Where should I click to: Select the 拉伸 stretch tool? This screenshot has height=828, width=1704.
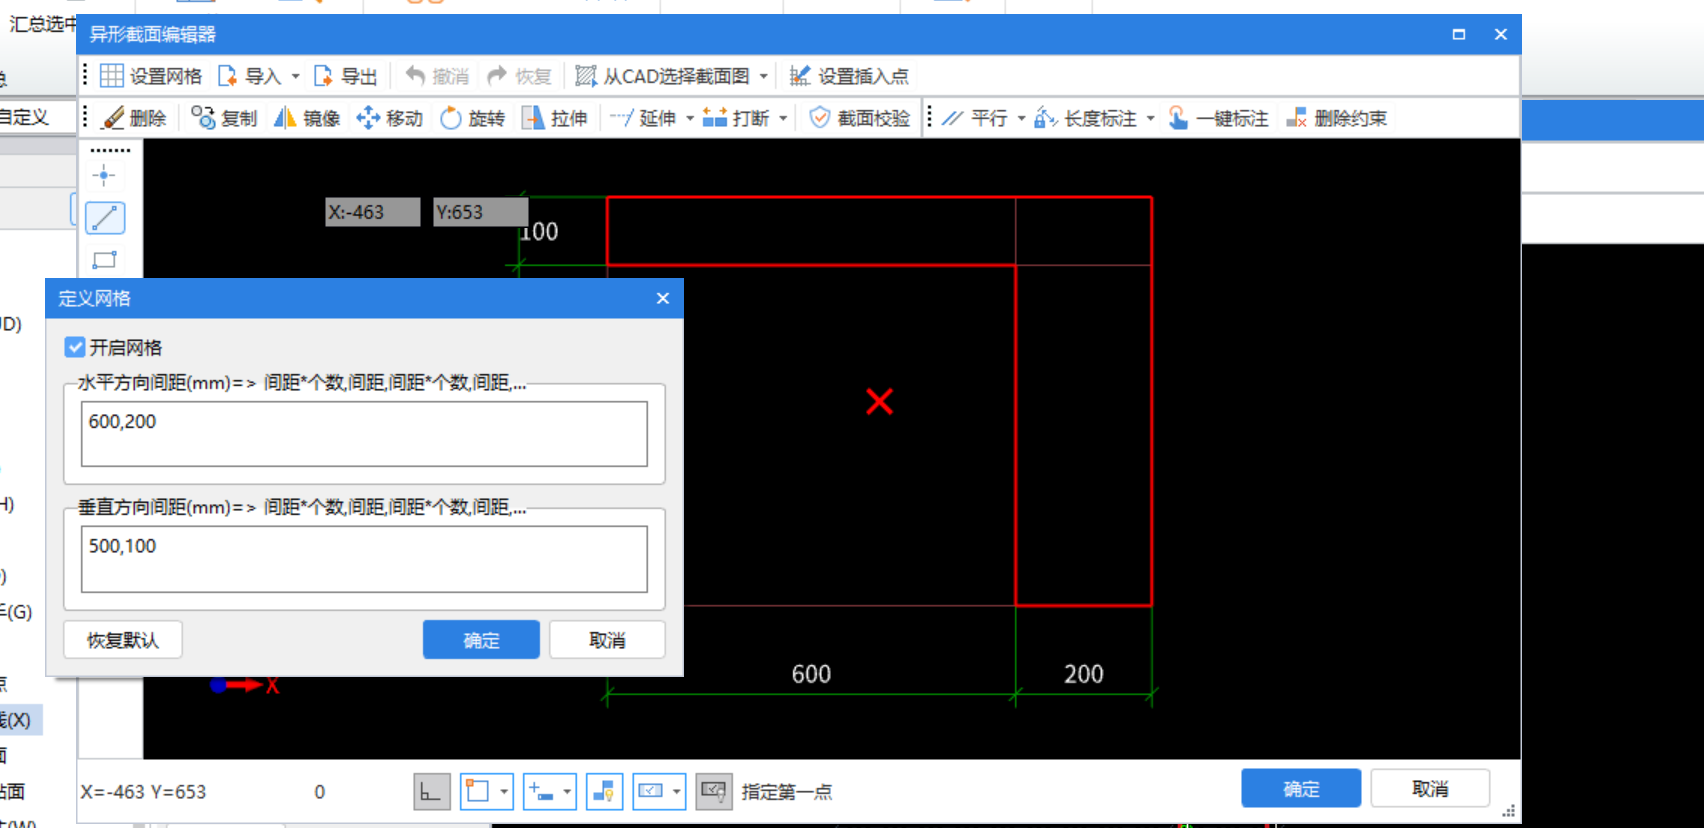[x=555, y=118]
